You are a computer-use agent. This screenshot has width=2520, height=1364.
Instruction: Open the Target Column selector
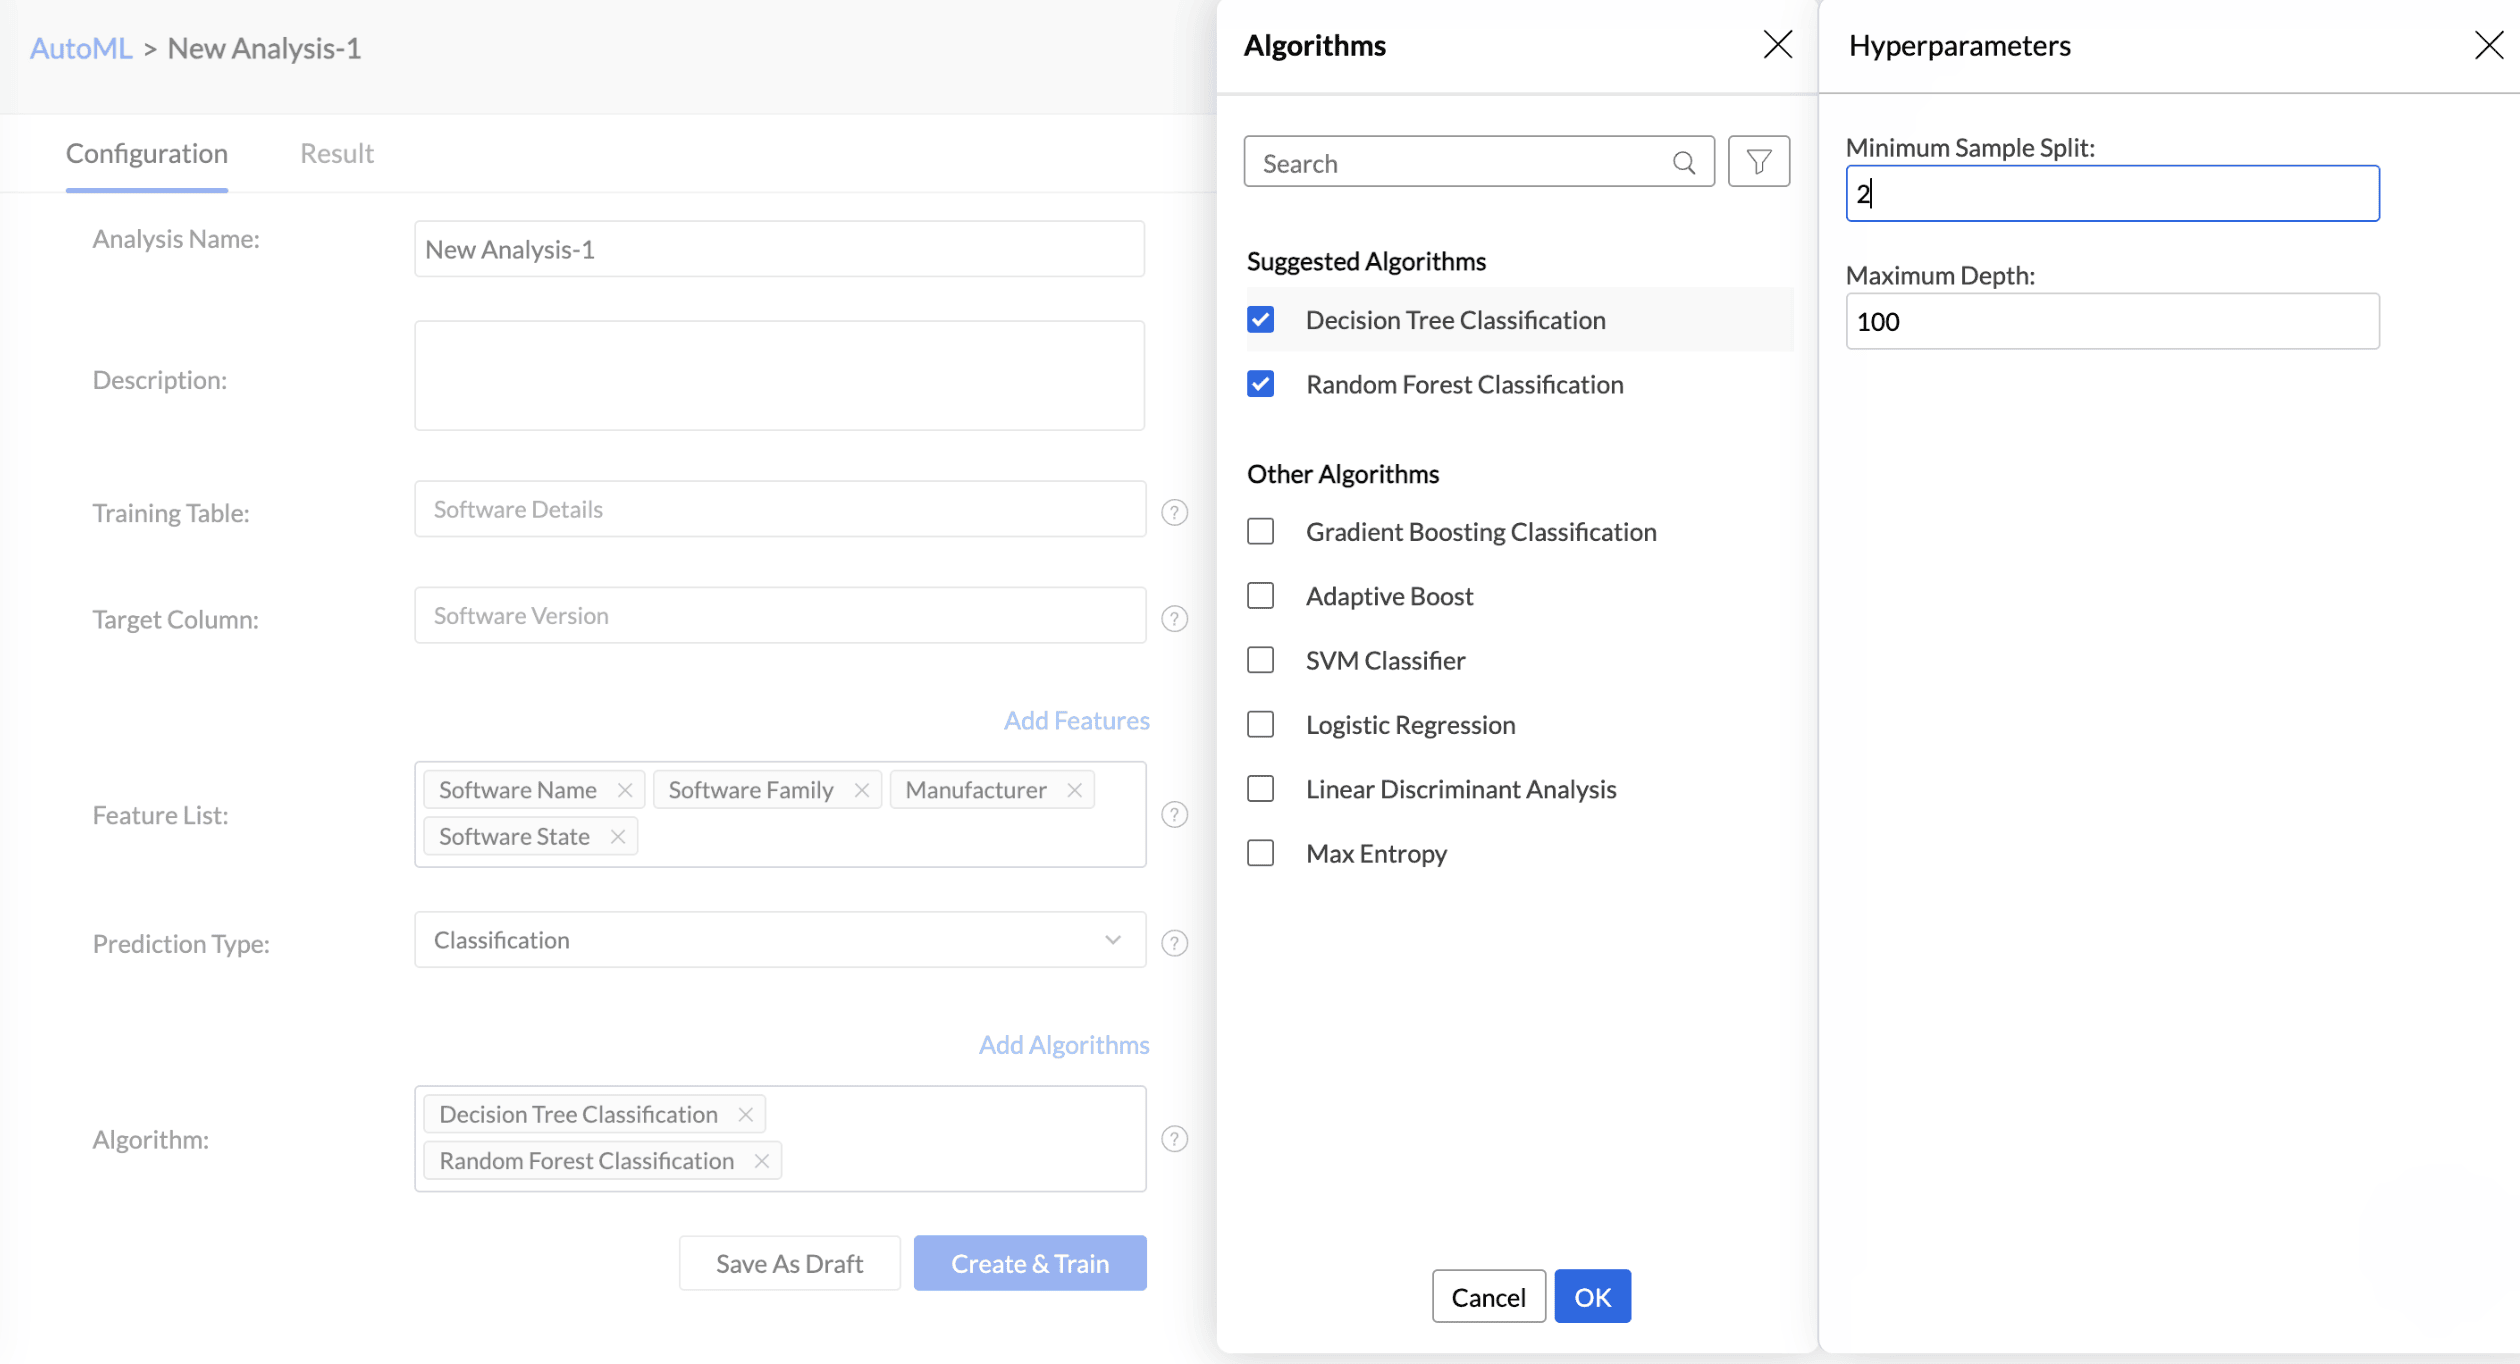(779, 615)
